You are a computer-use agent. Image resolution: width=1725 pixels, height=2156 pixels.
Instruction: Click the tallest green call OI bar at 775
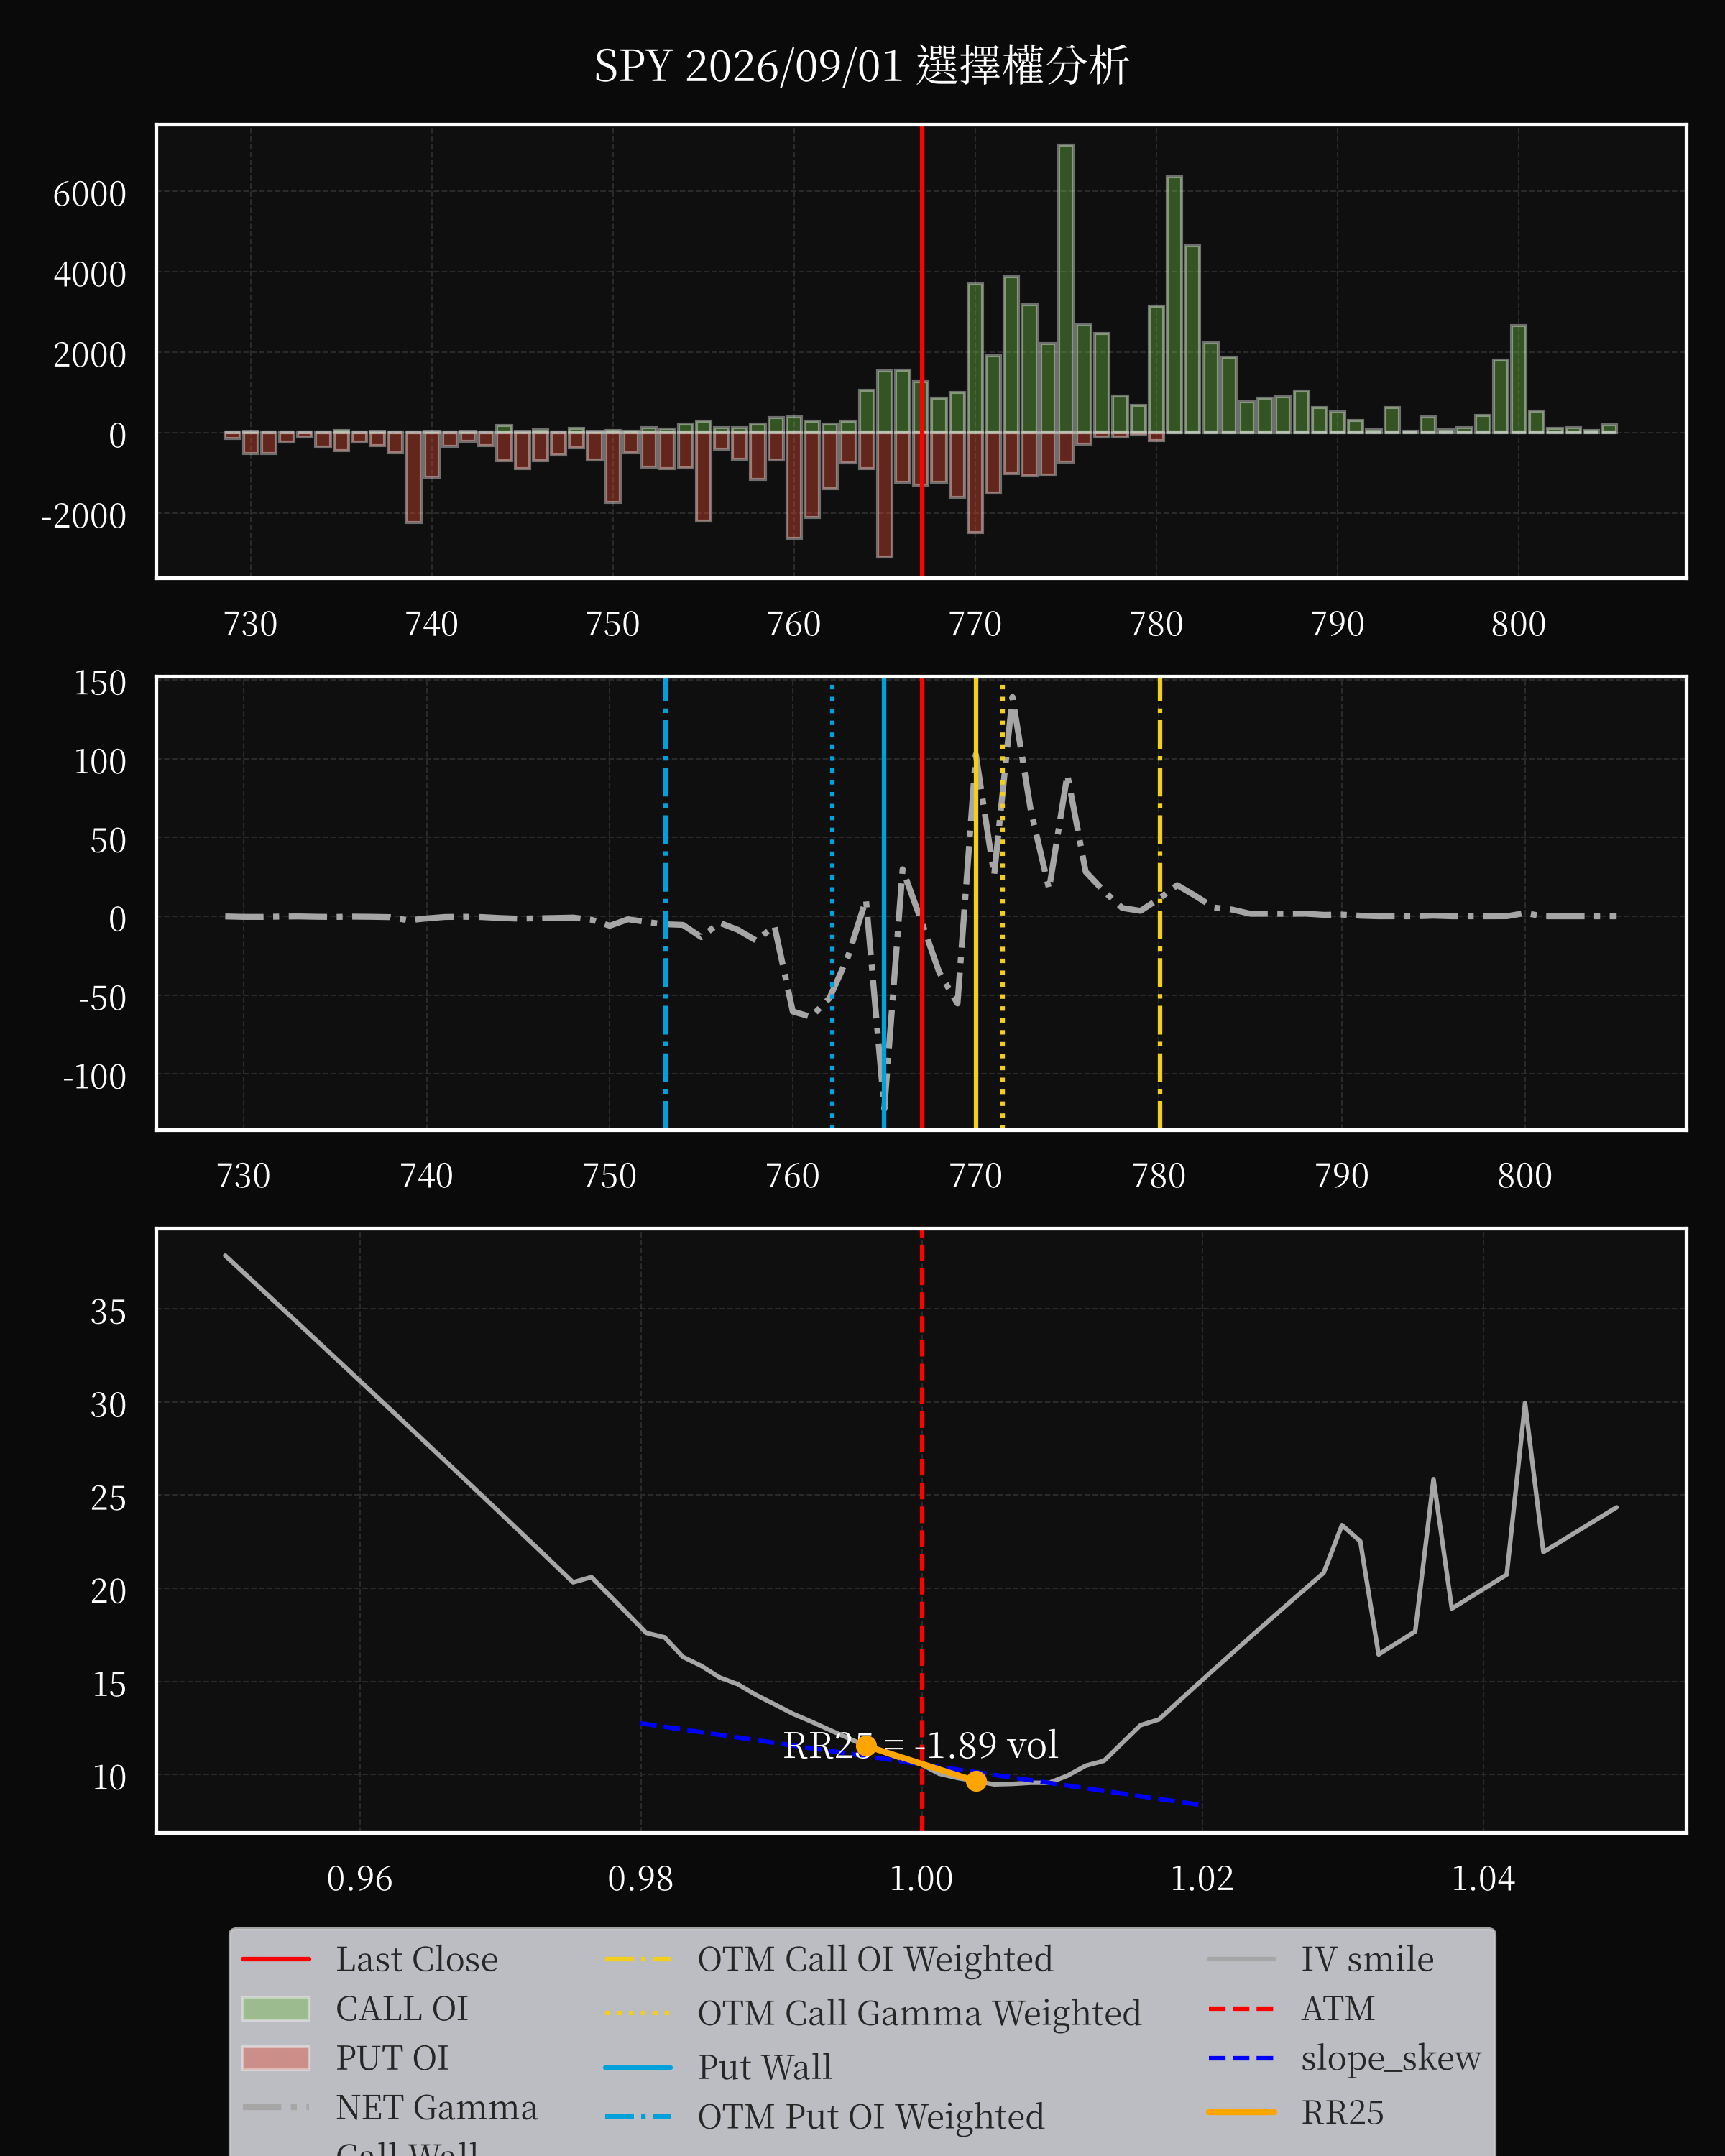click(x=1066, y=289)
